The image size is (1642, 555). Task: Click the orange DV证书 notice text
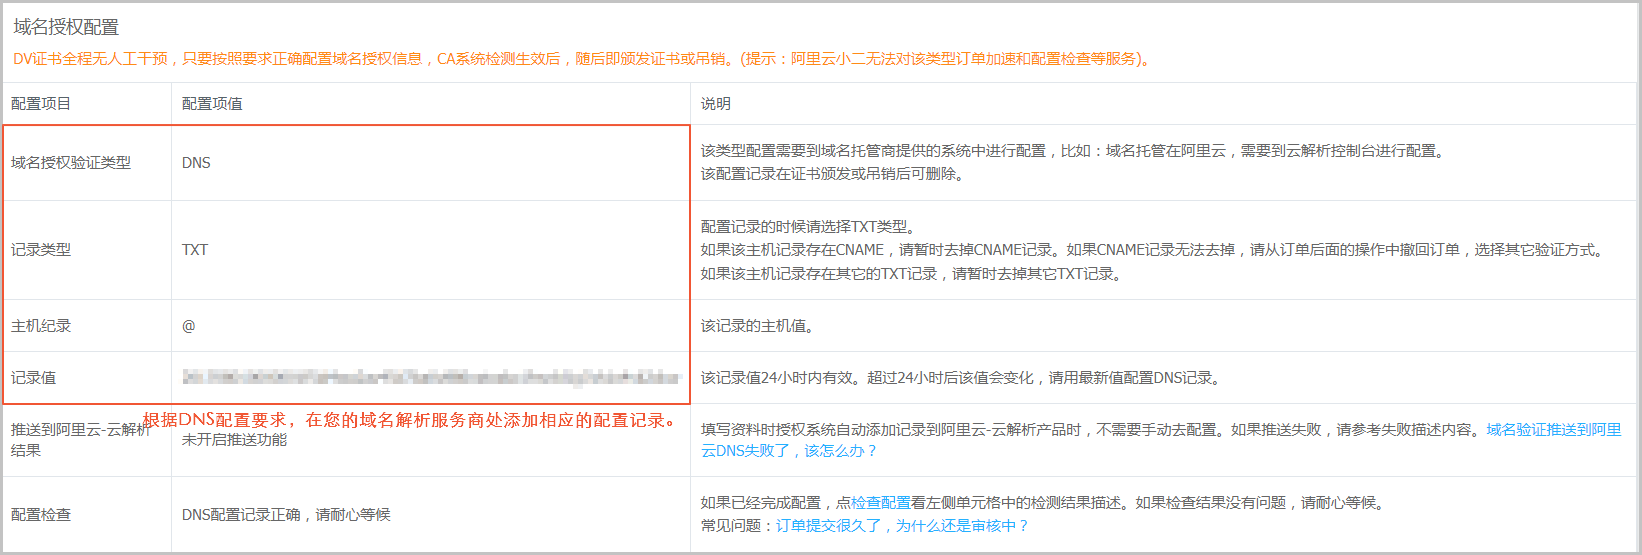click(x=580, y=59)
